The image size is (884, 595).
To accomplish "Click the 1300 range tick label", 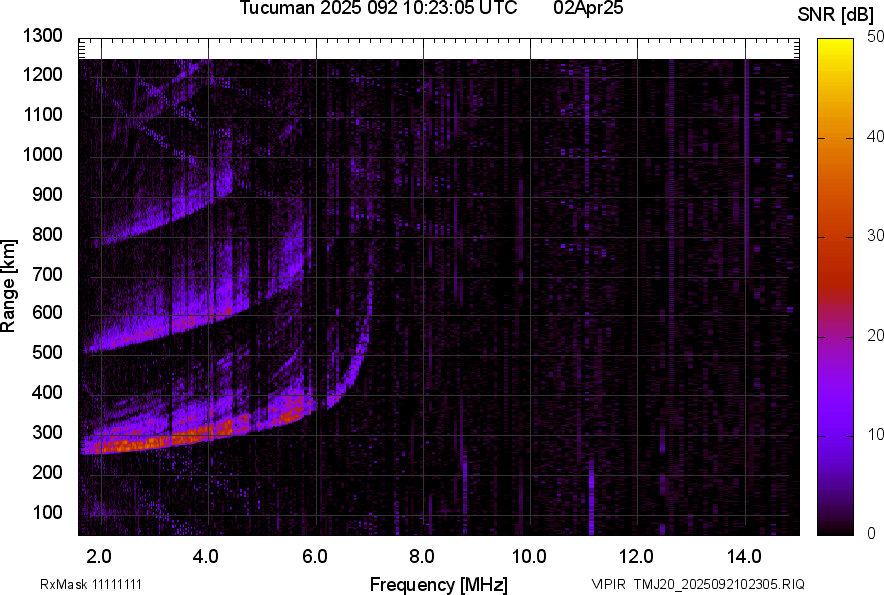I will tap(42, 36).
